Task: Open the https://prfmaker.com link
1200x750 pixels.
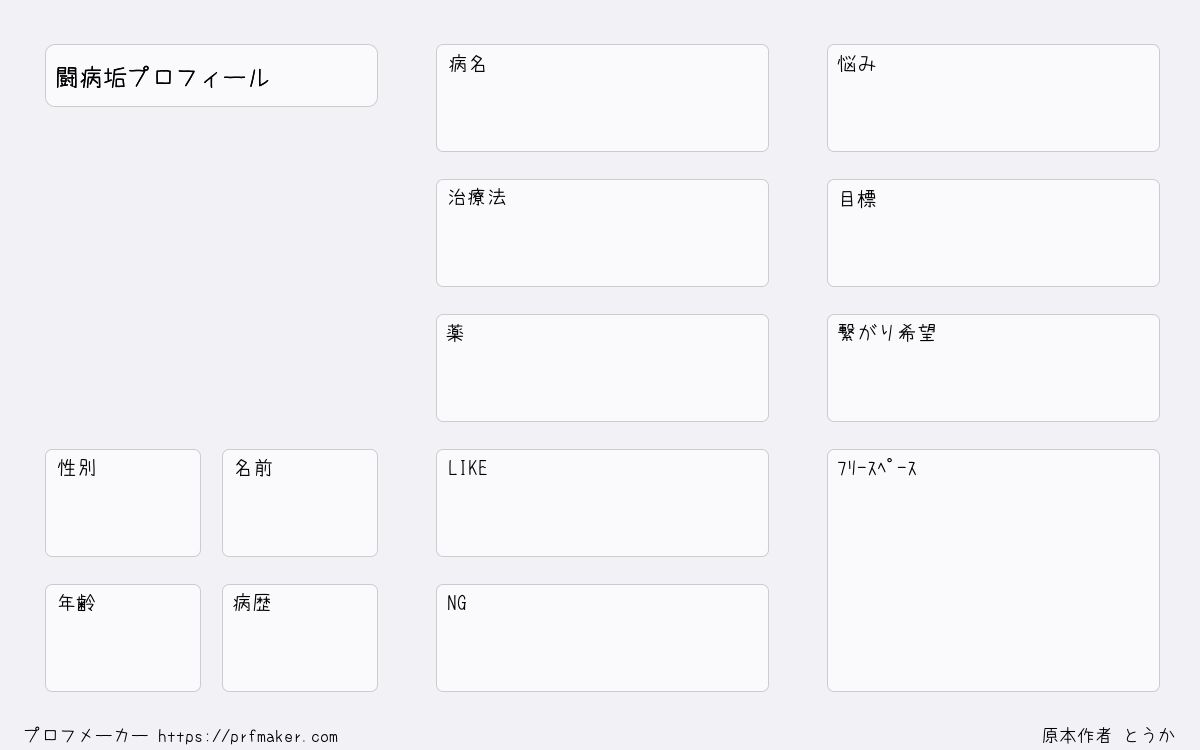Action: point(248,736)
